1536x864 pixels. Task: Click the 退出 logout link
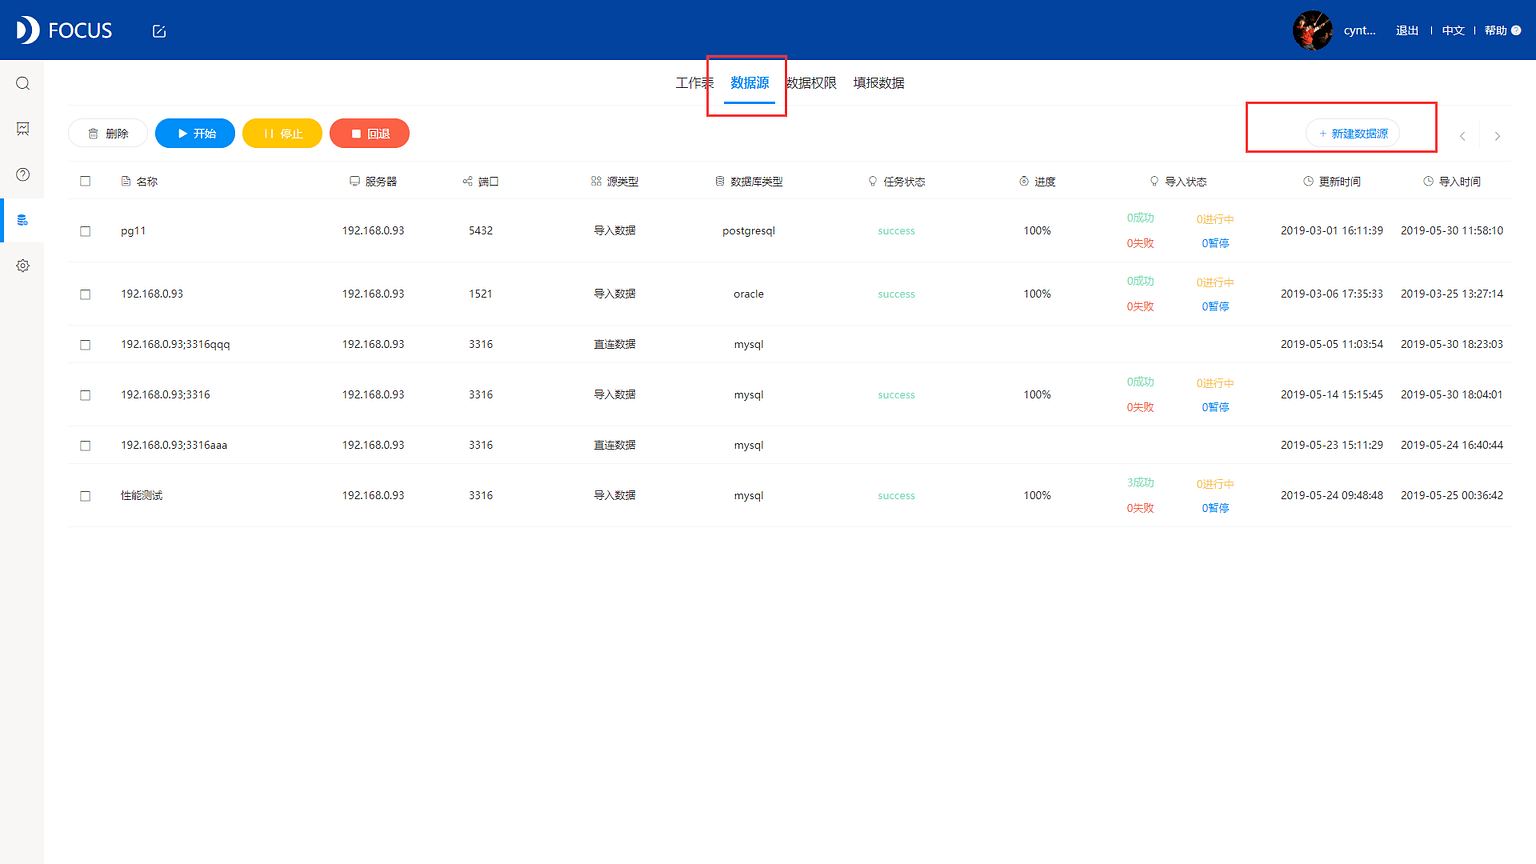click(1407, 31)
